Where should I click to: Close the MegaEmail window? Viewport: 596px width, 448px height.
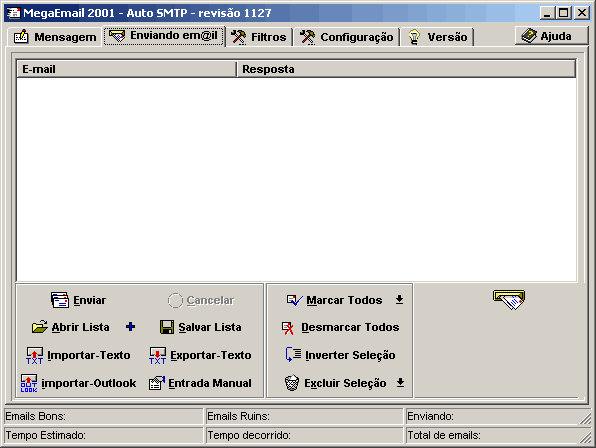(x=582, y=13)
